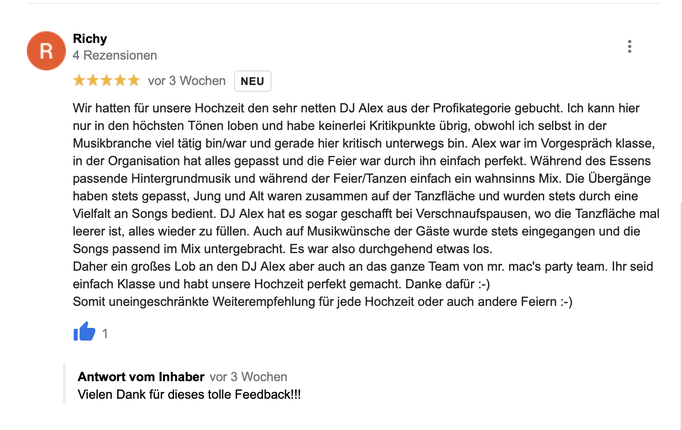Click the third star of the rating

click(106, 80)
